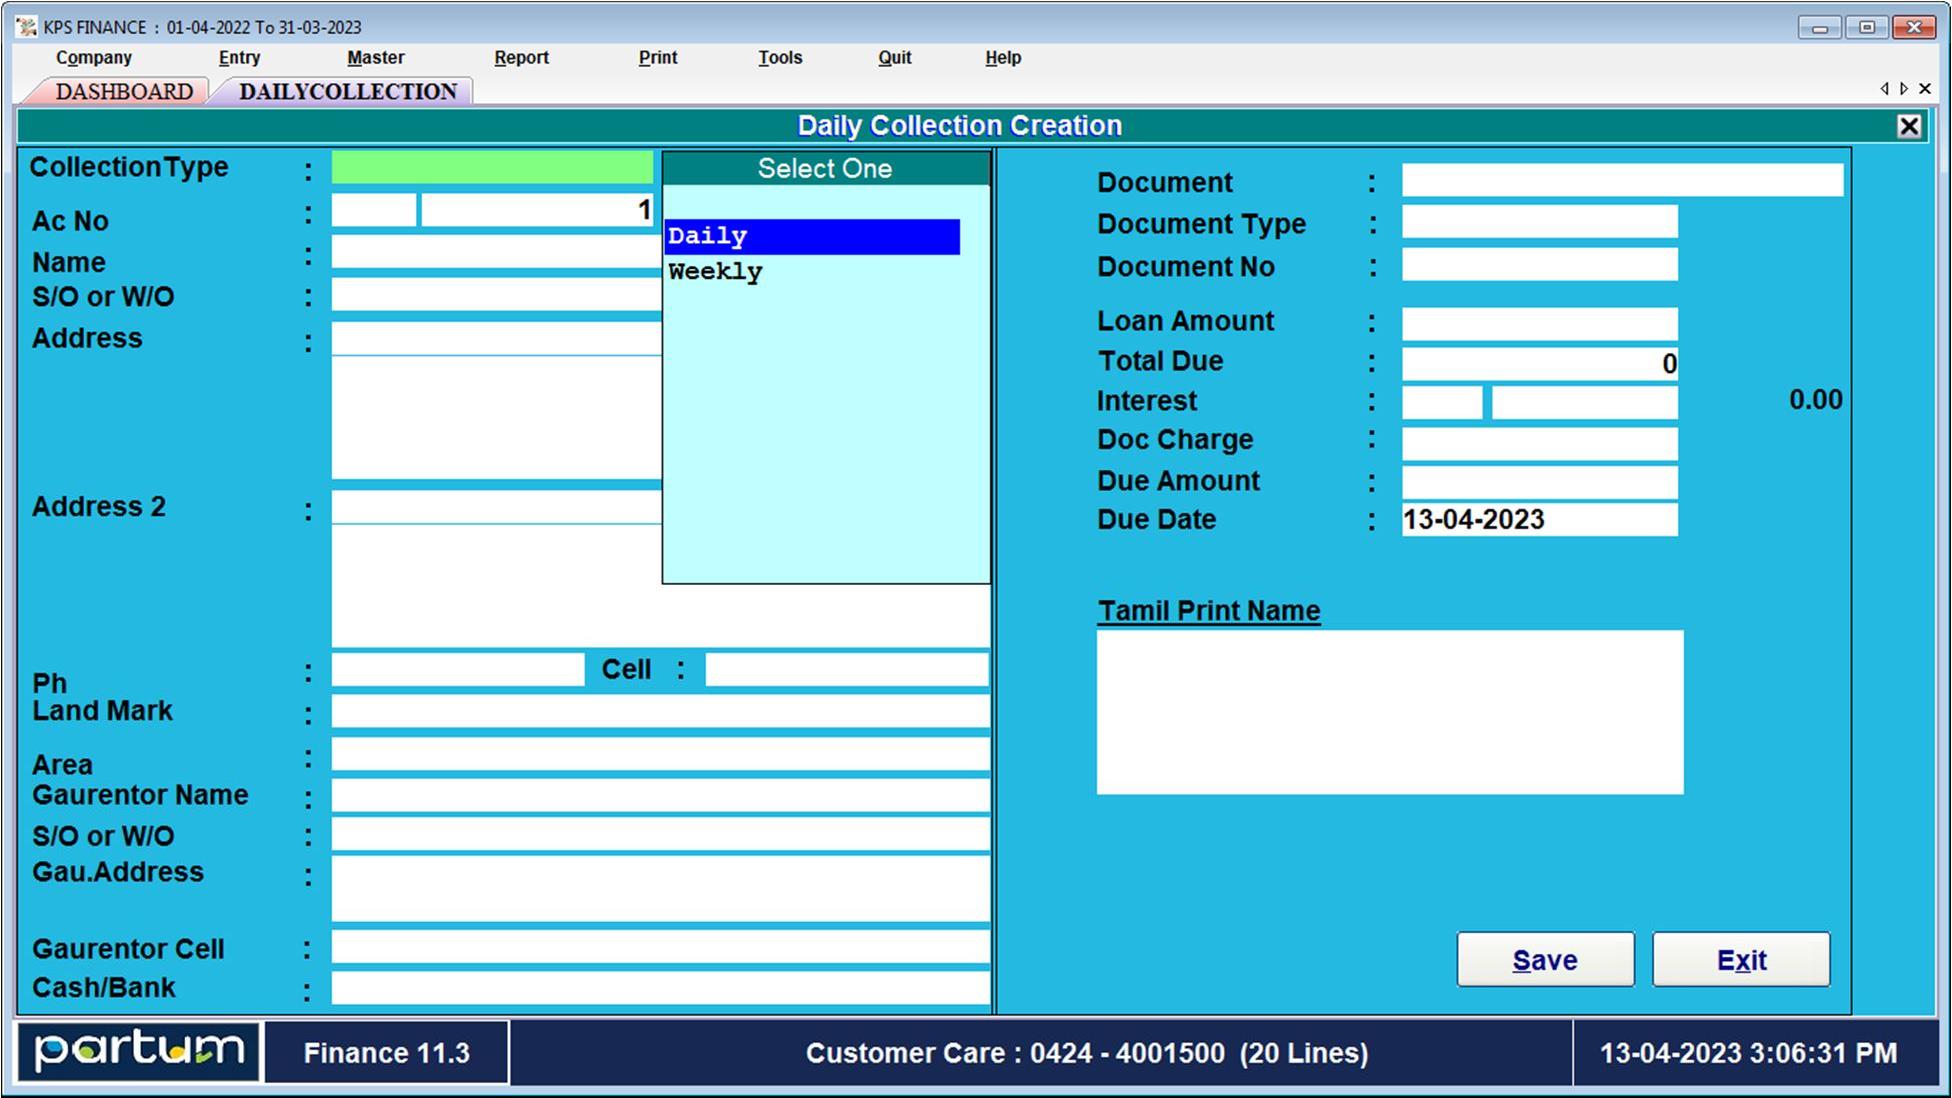
Task: Open the Print menu
Action: coord(658,58)
